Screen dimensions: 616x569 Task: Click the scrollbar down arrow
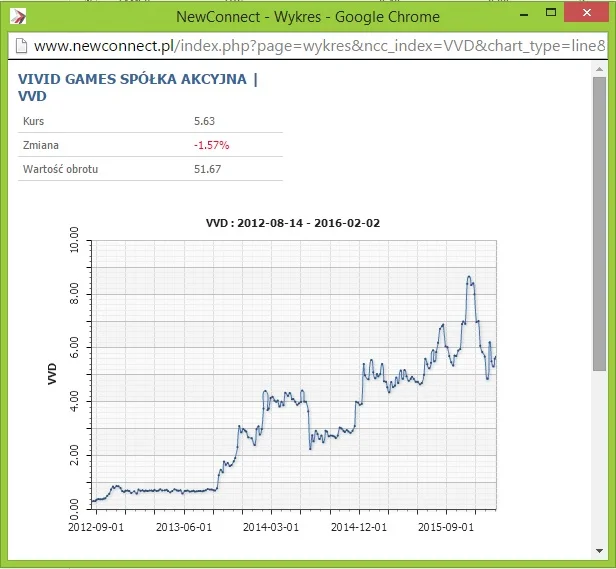tap(600, 551)
